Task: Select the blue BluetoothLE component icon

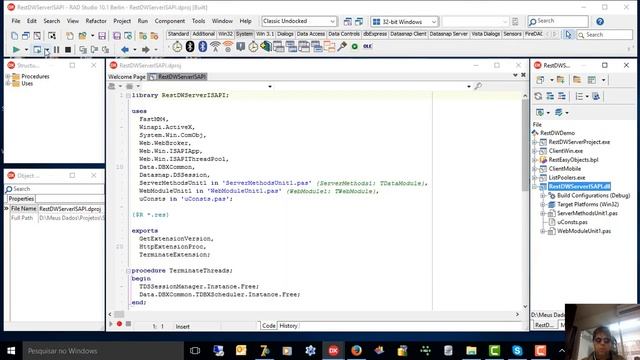Action: point(202,47)
